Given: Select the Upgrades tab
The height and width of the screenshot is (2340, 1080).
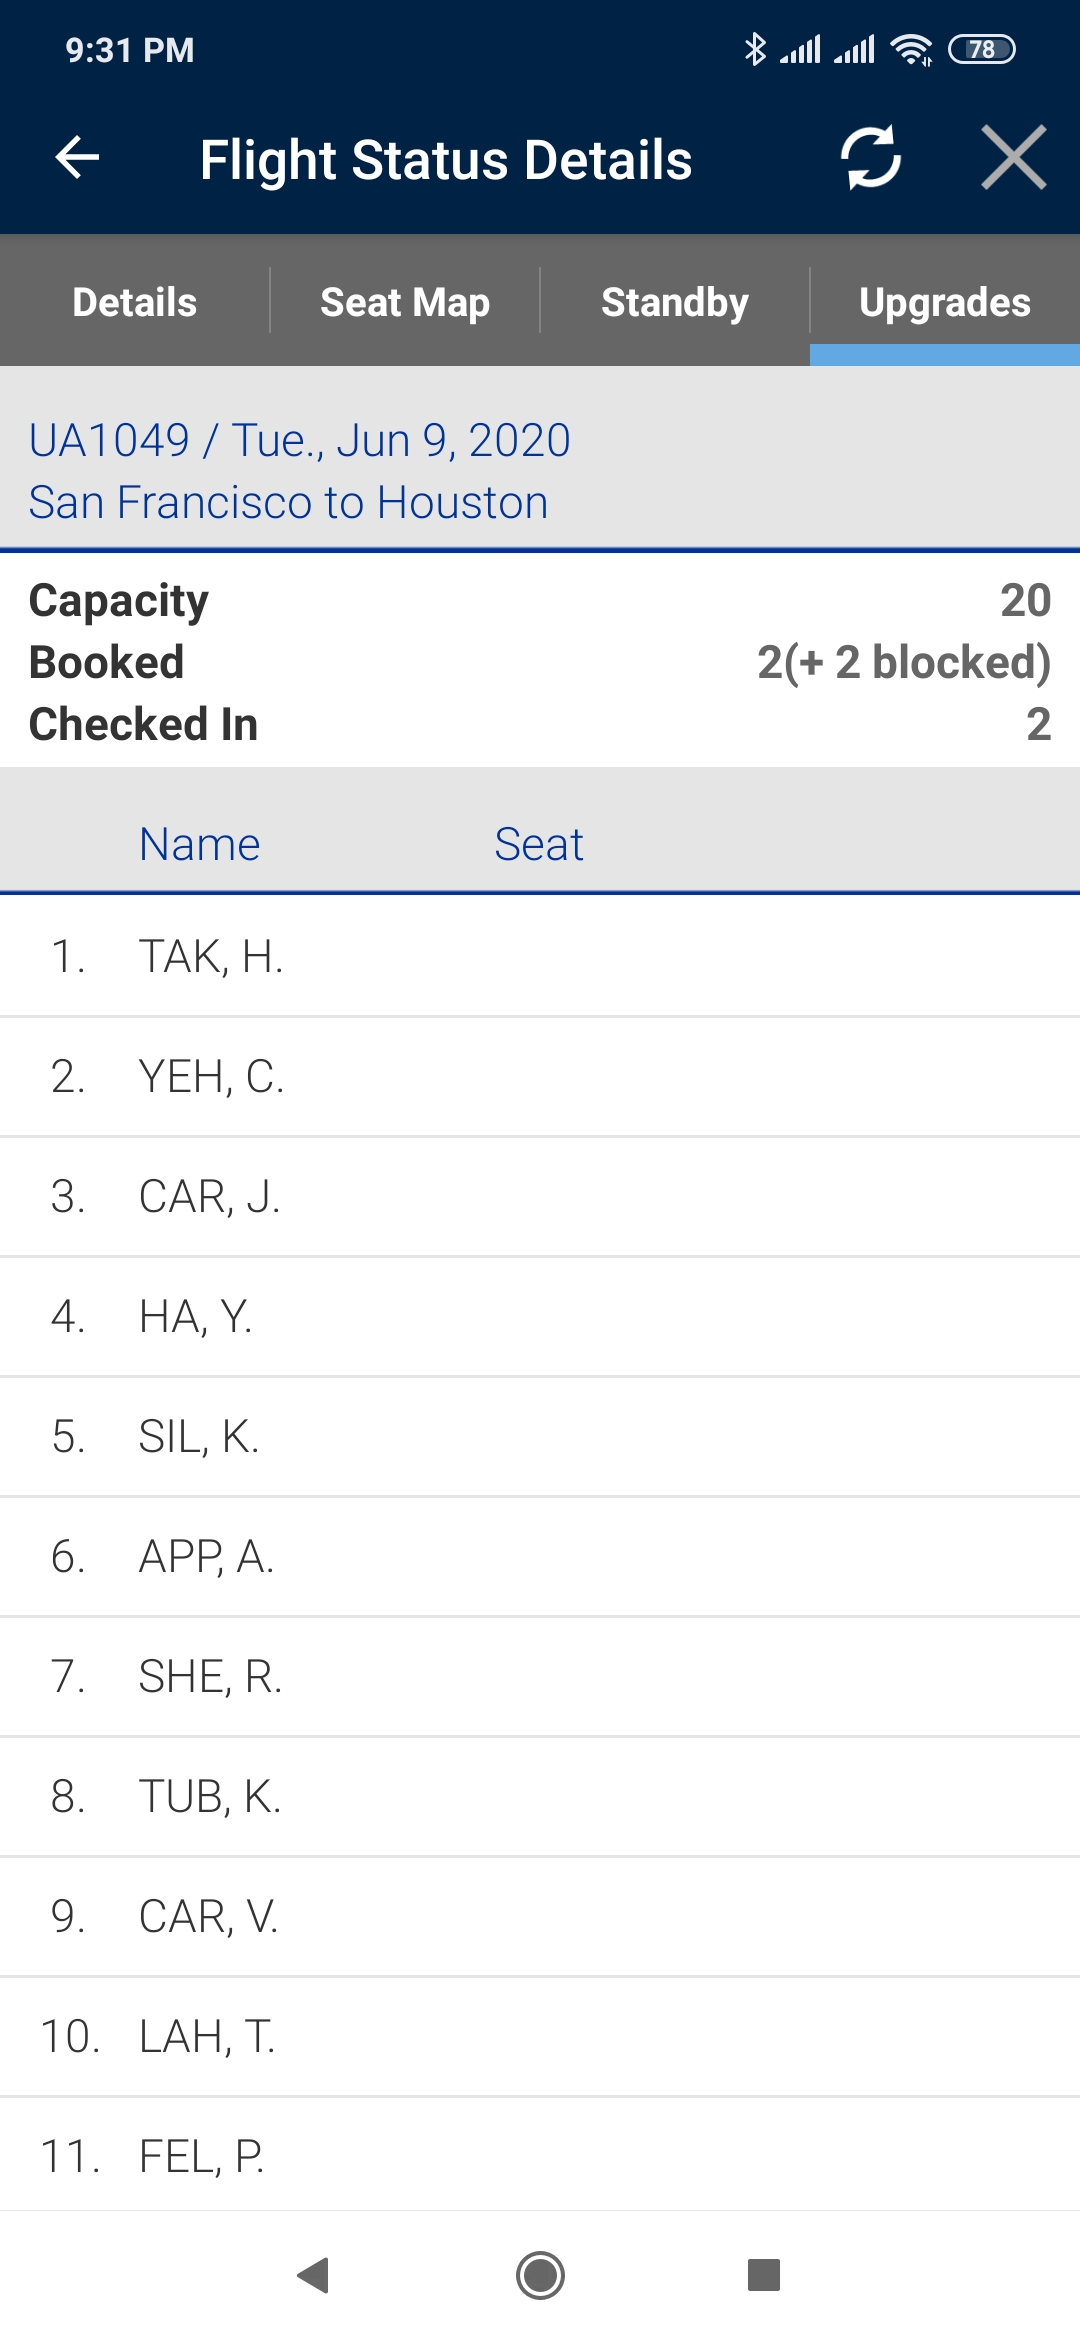Looking at the screenshot, I should (944, 302).
